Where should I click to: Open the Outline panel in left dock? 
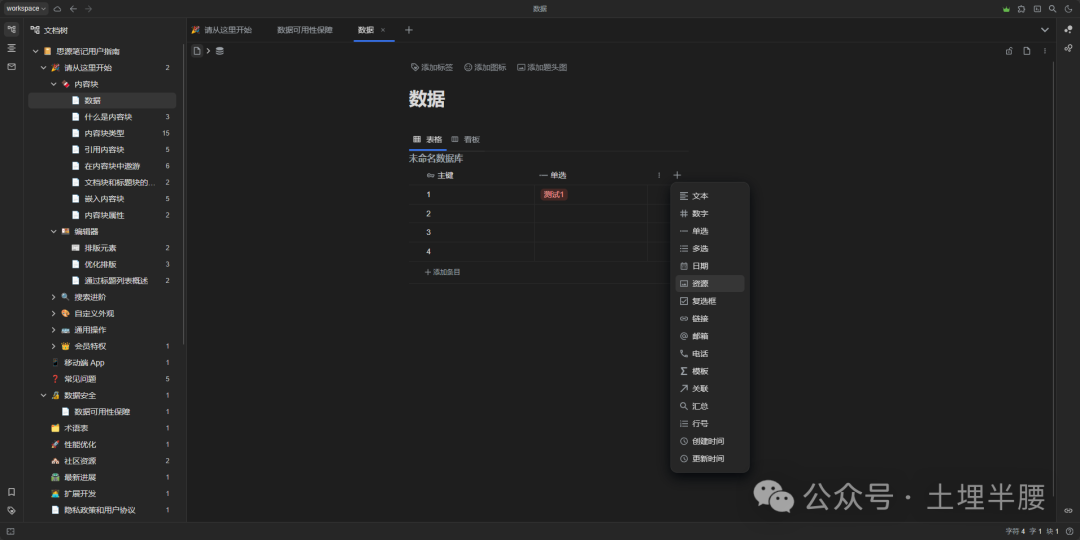(12, 48)
